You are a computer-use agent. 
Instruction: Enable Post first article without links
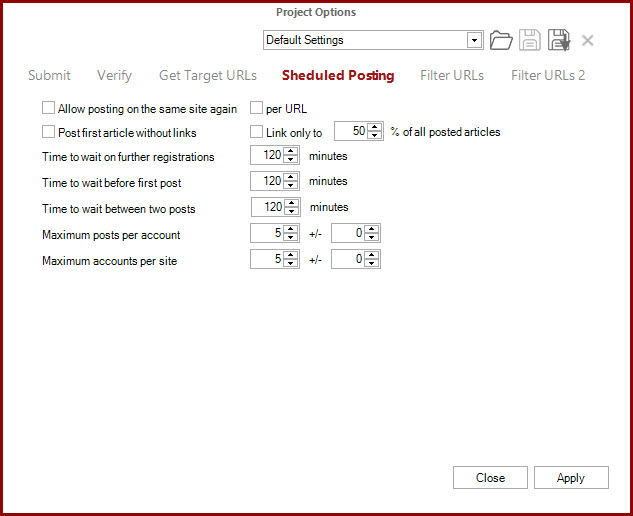48,132
